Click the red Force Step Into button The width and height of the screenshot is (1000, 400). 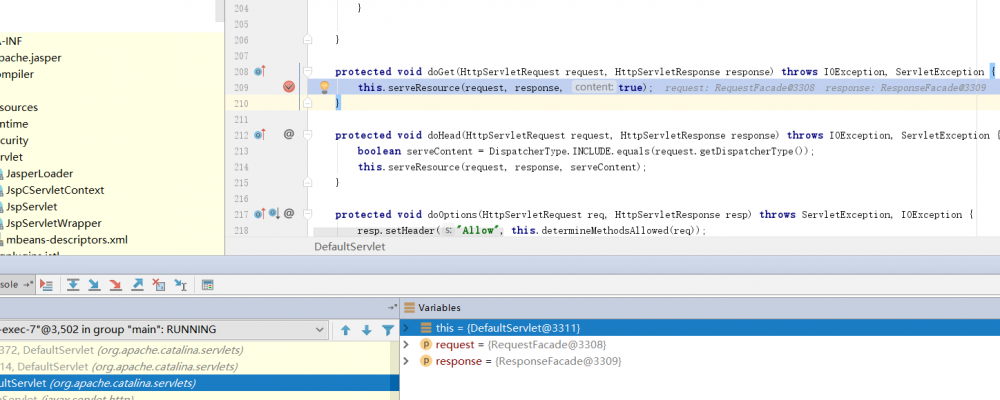tap(115, 285)
